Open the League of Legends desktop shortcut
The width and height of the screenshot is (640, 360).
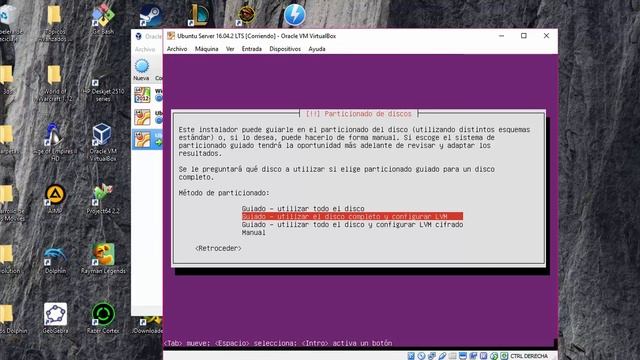[199, 15]
